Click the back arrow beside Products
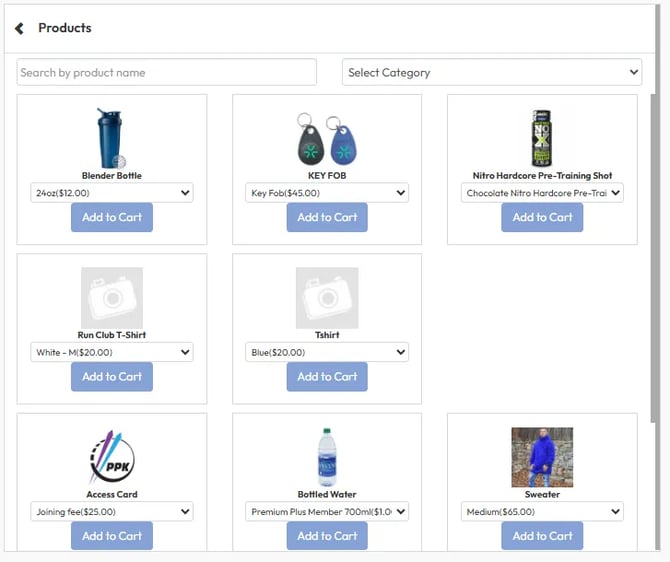670x562 pixels. pyautogui.click(x=19, y=28)
